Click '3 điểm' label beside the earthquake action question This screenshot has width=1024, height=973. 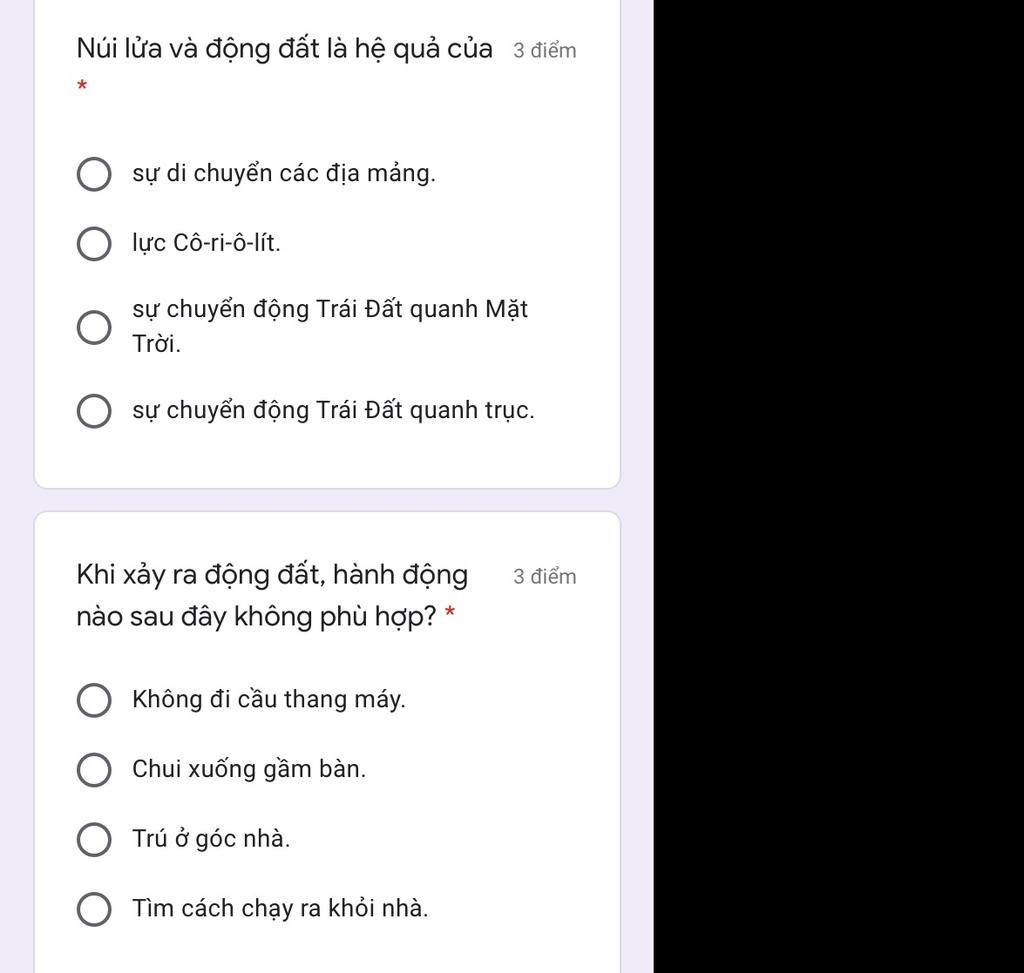pos(545,577)
